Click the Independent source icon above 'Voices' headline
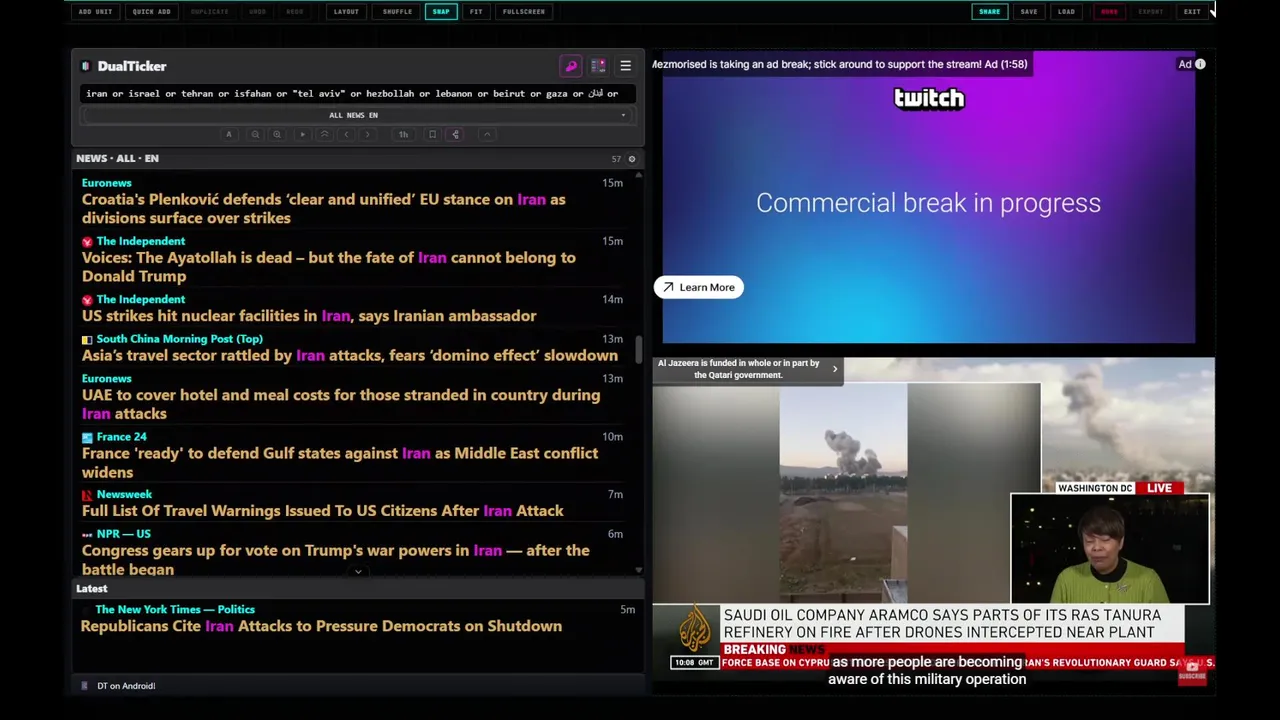The height and width of the screenshot is (720, 1280). [x=87, y=241]
